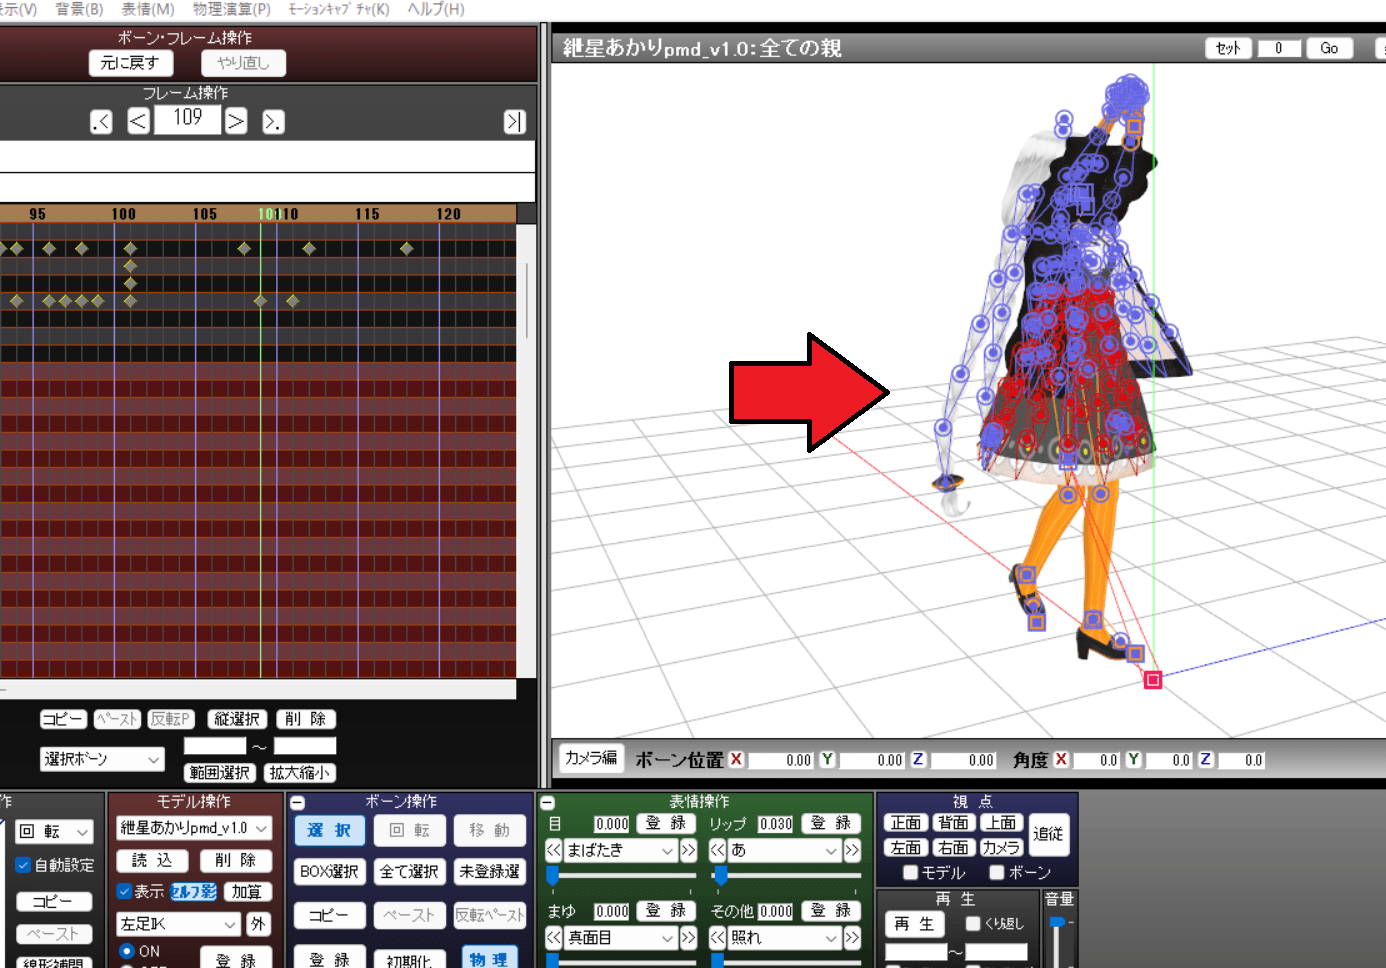Click the '<<' arrow beside まばたき
The width and height of the screenshot is (1386, 968).
554,850
